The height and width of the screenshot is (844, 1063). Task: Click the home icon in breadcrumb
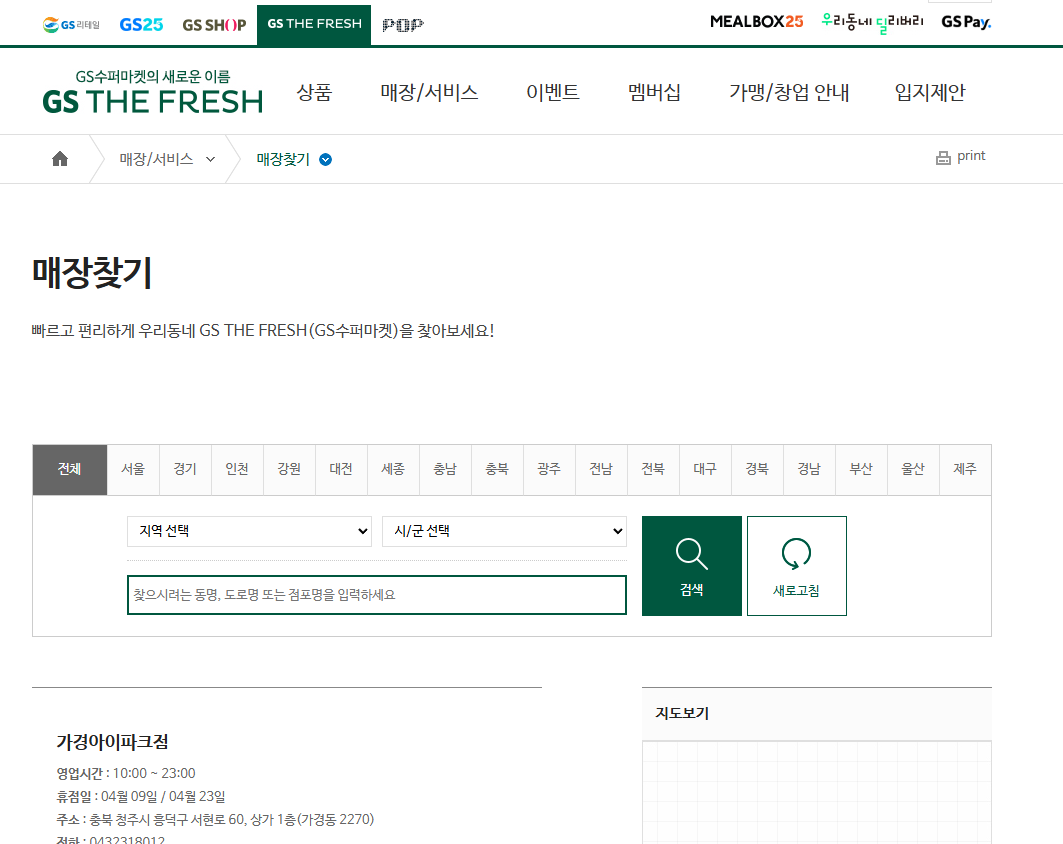(60, 159)
